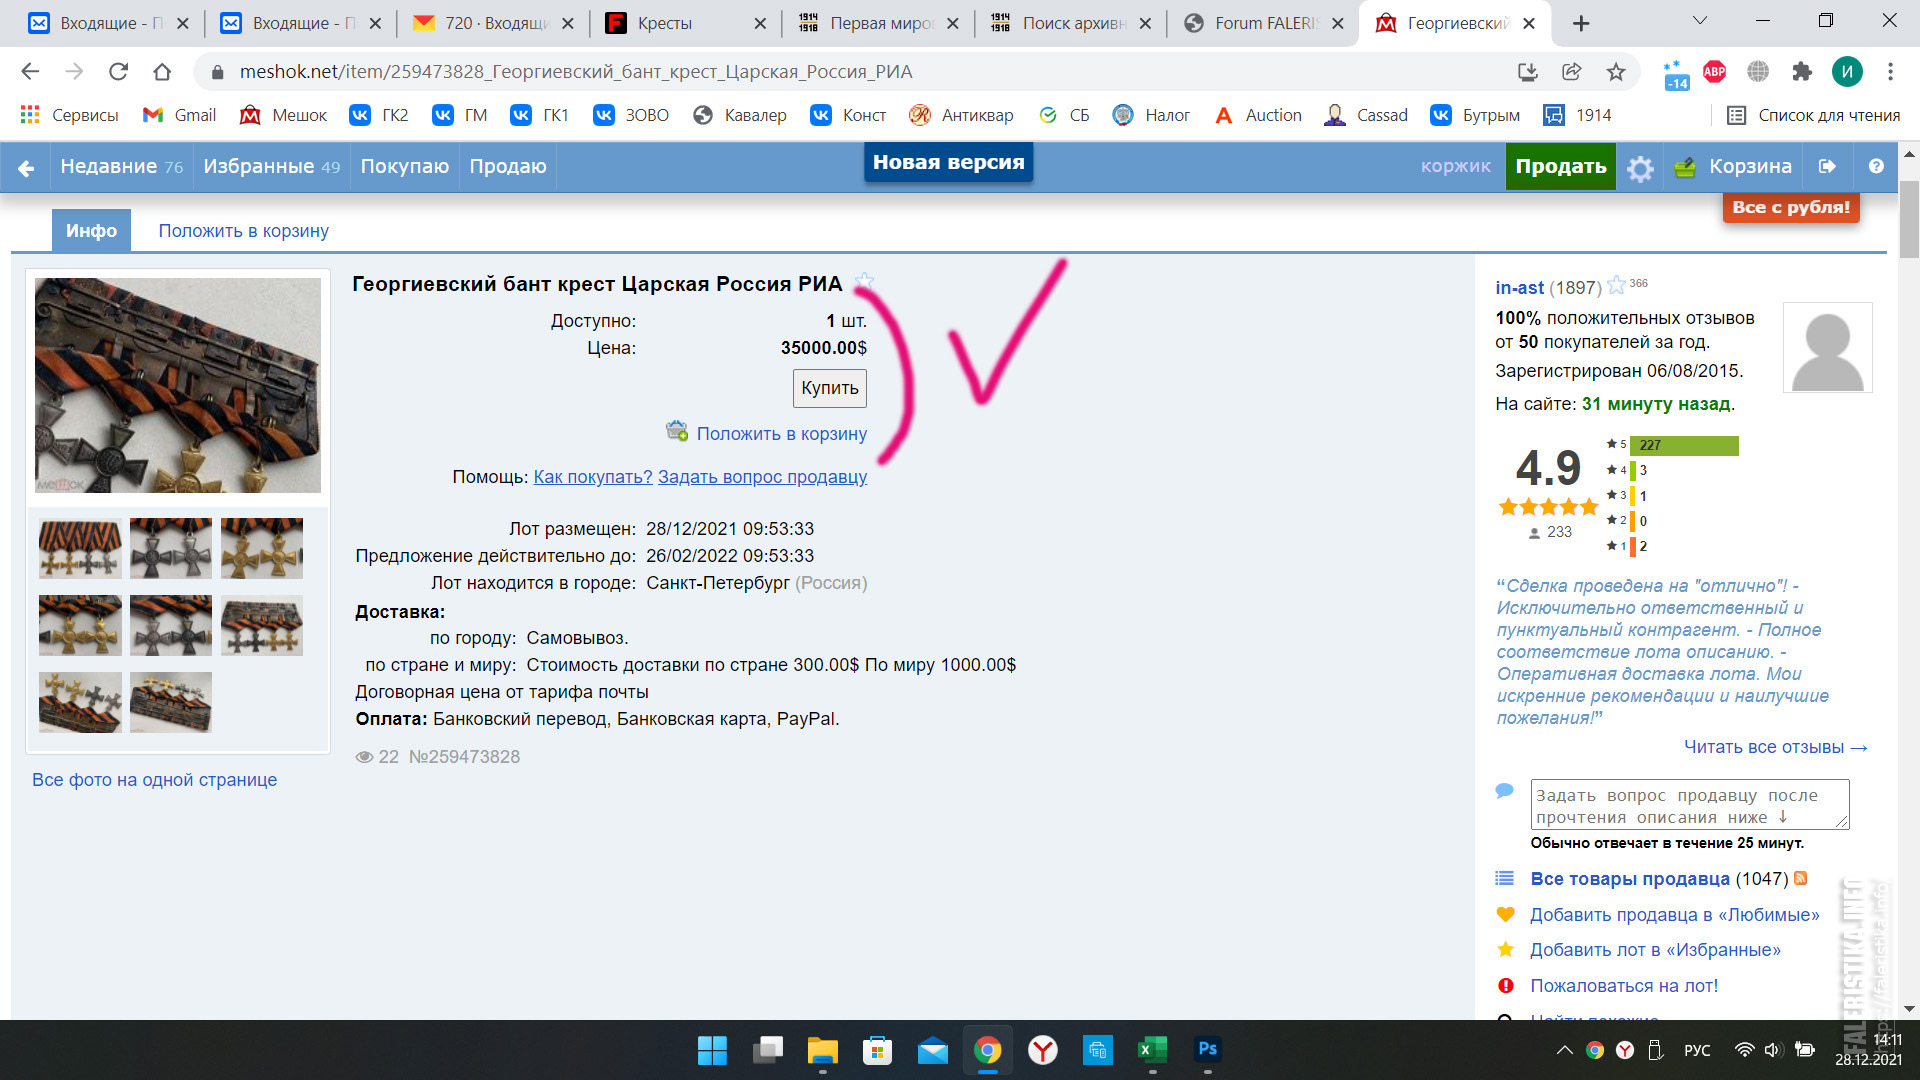The width and height of the screenshot is (1920, 1080).
Task: Open Все фото на одной странице
Action: tap(154, 780)
